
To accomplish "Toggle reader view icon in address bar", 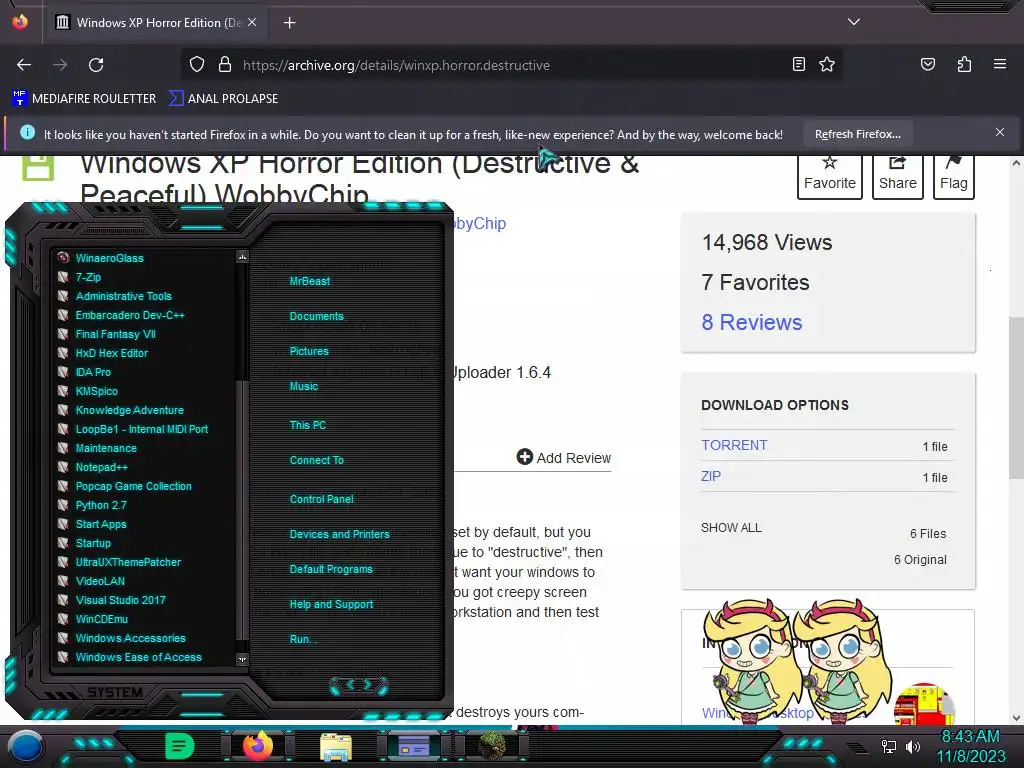I will (798, 64).
